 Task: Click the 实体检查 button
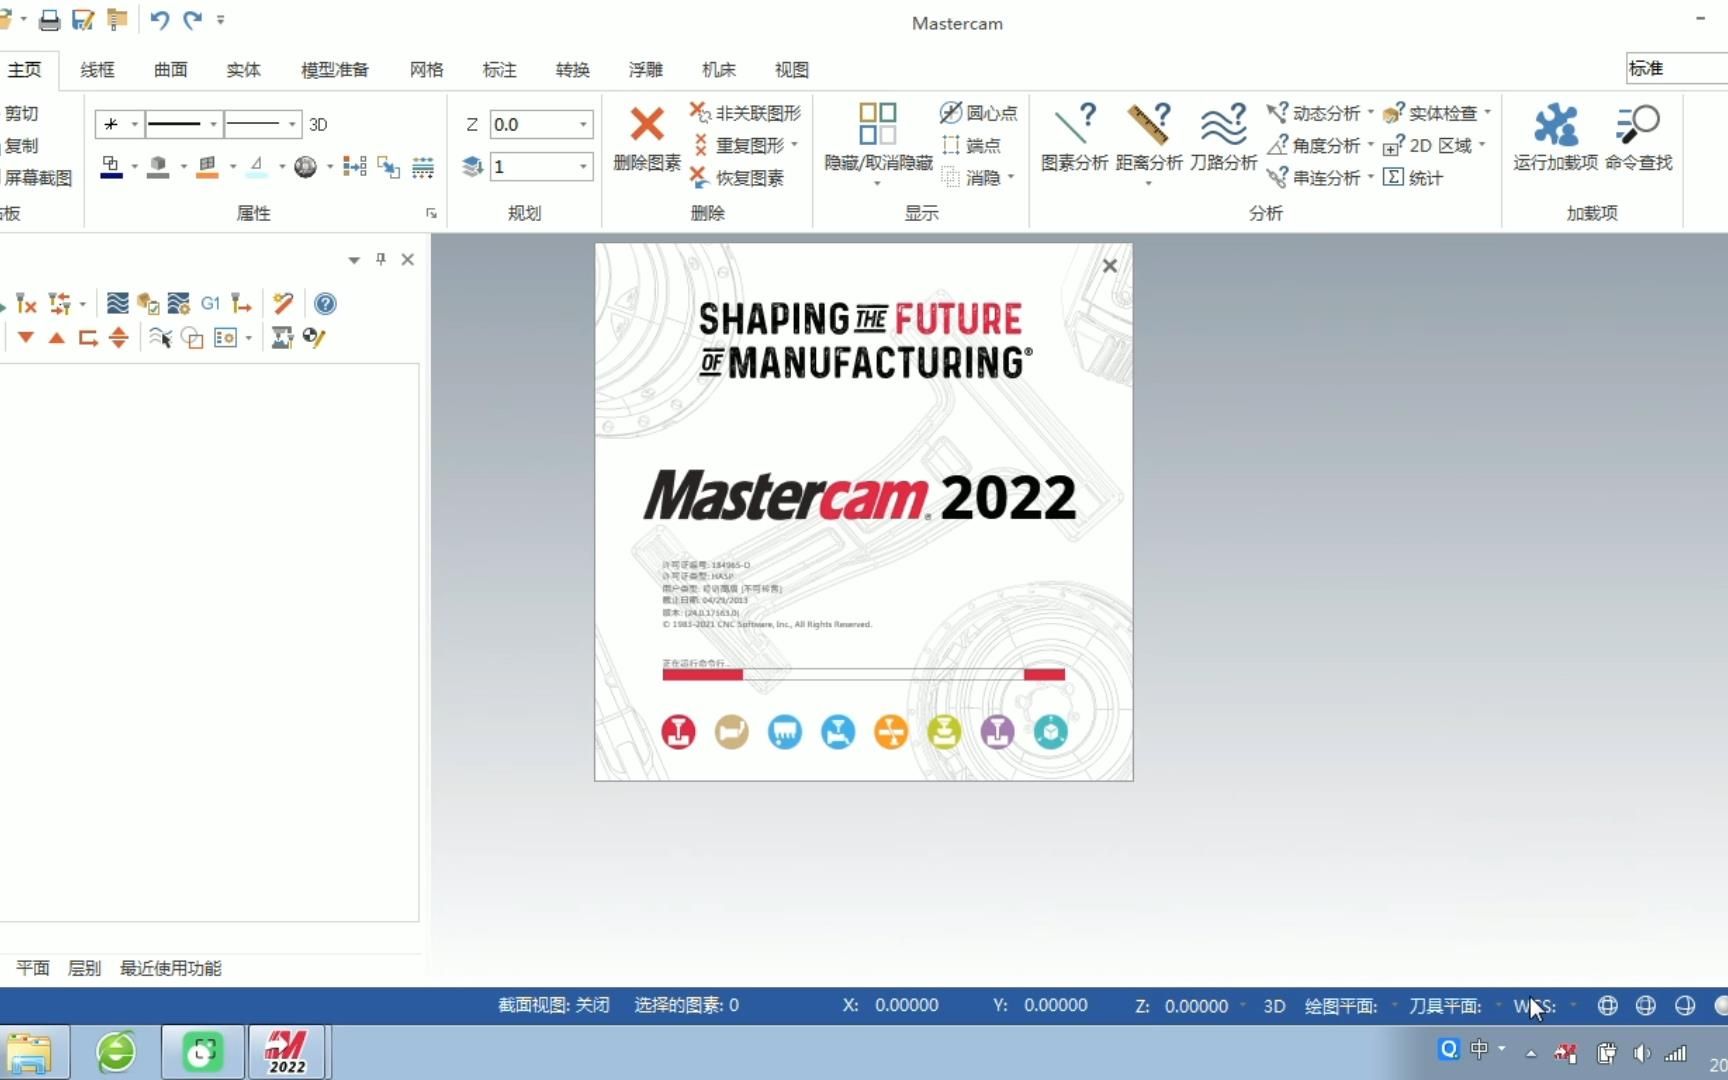point(1430,113)
